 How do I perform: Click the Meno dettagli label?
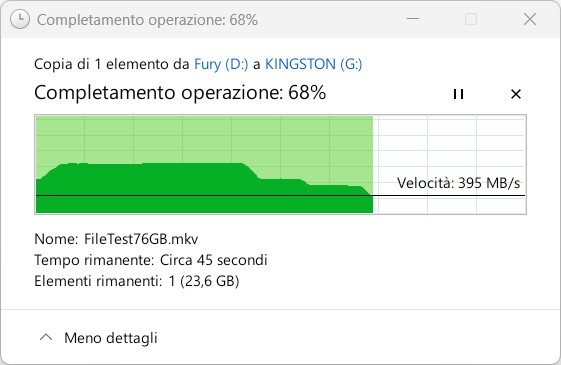pos(111,338)
